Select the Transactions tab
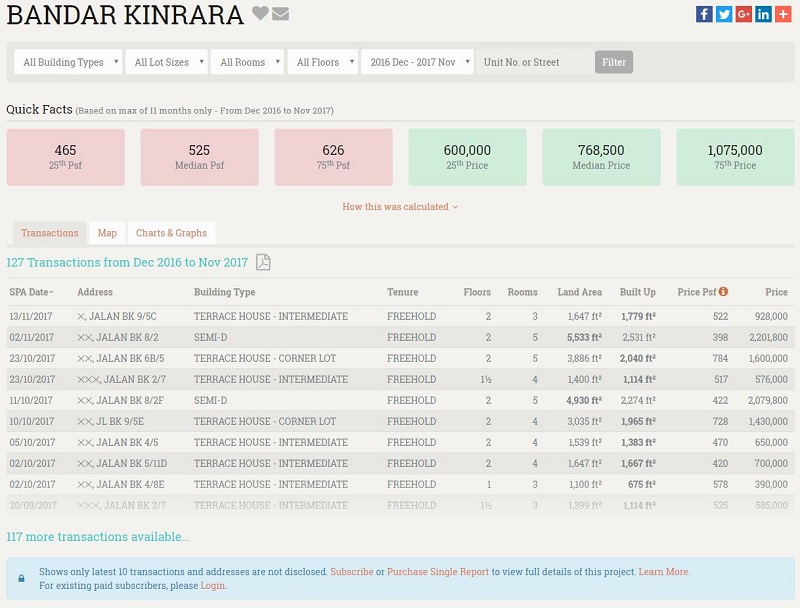This screenshot has height=608, width=800. 49,233
